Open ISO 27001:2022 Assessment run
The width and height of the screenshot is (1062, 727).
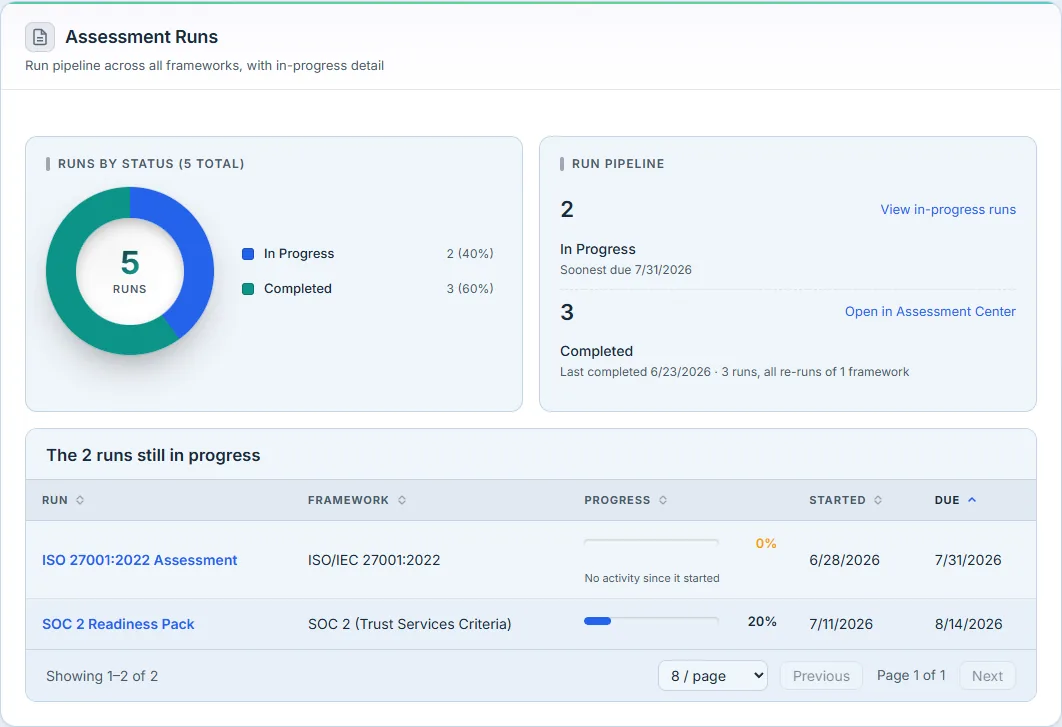(140, 560)
